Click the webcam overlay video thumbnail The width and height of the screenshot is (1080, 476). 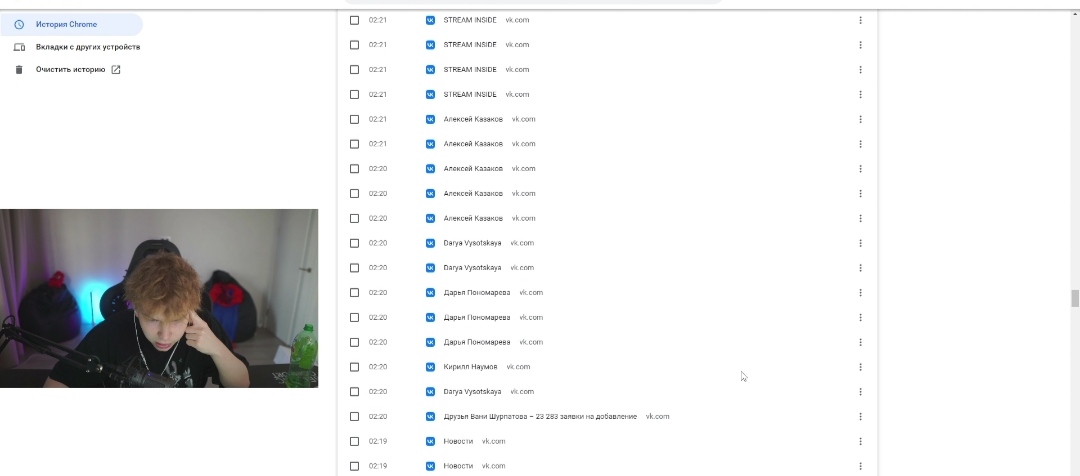point(159,298)
